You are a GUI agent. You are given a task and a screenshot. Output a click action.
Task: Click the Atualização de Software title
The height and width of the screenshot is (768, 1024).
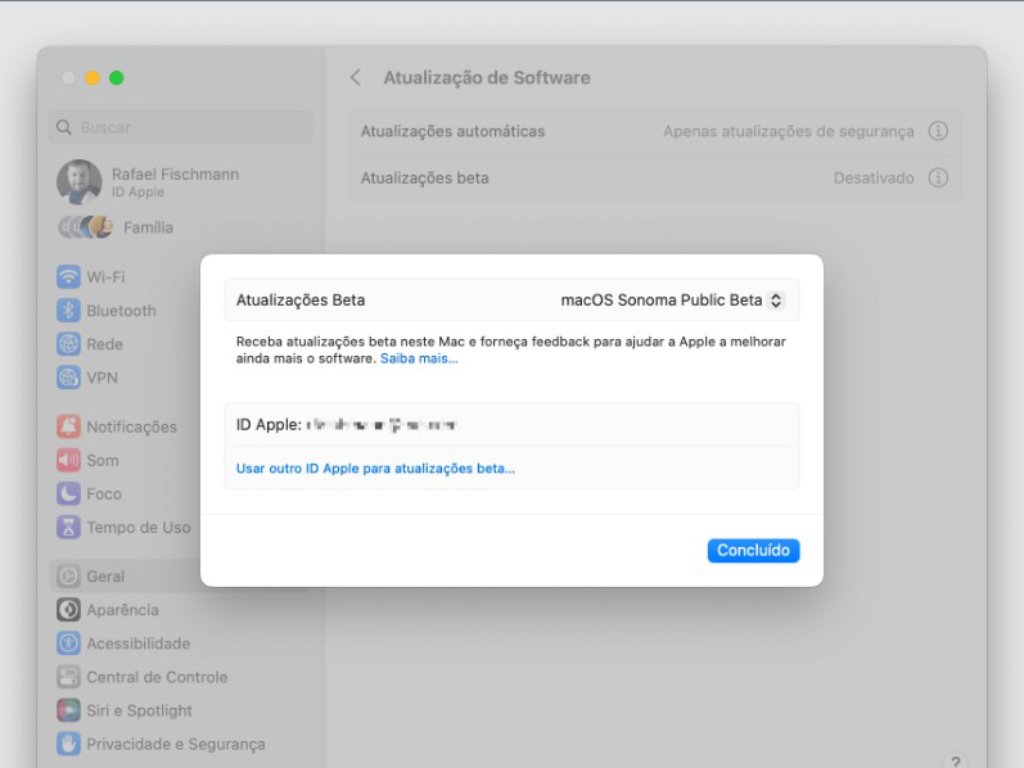click(x=487, y=78)
